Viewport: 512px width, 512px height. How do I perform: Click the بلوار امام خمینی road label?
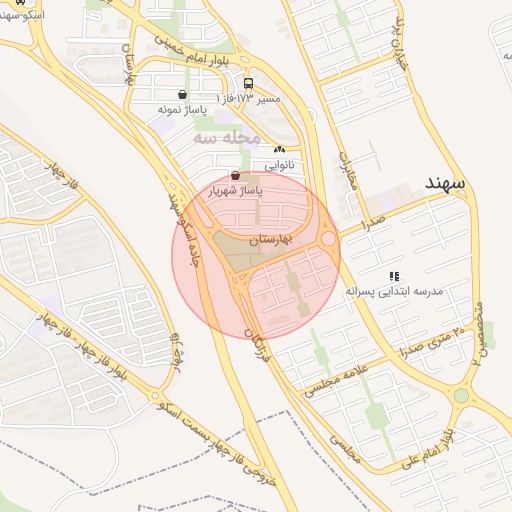coord(192,50)
